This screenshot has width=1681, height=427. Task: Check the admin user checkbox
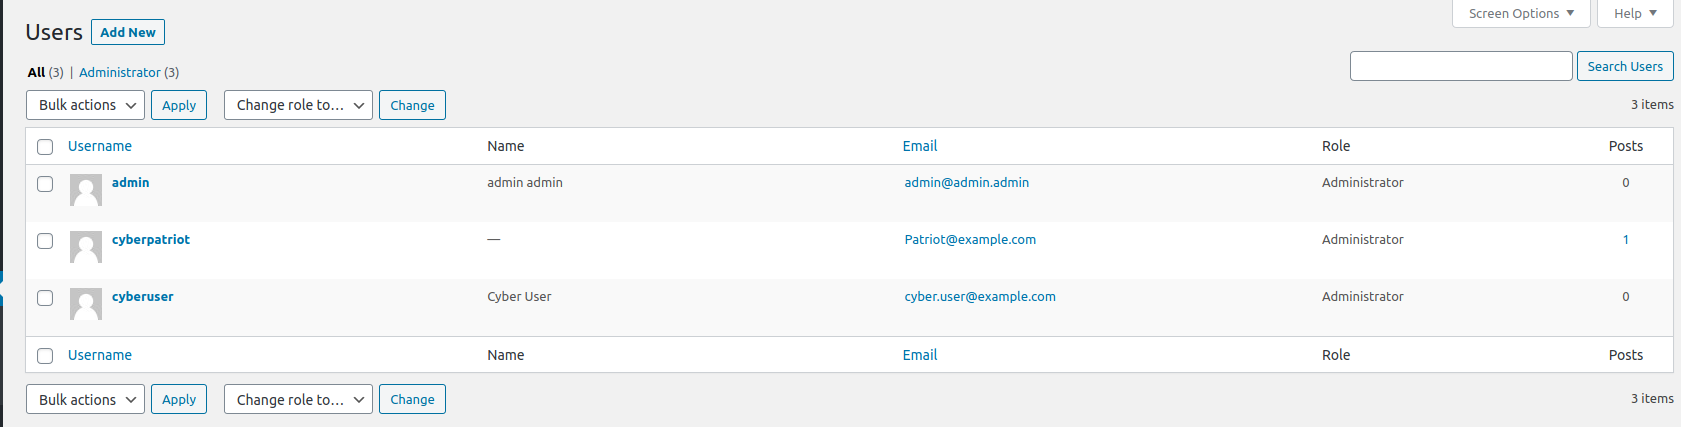pos(45,184)
